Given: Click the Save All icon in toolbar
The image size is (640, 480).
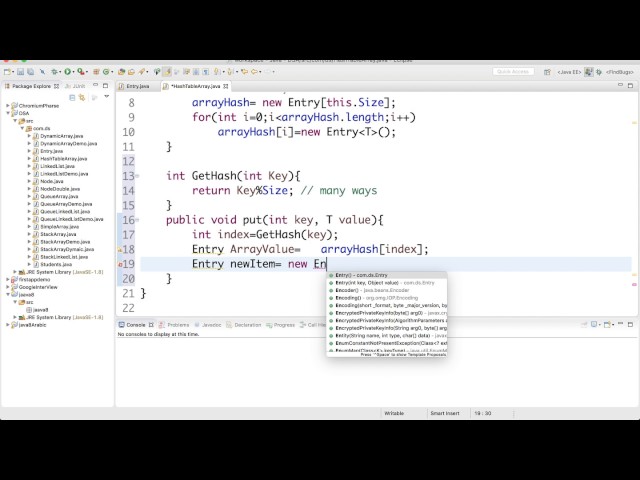Looking at the screenshot, I should 31,72.
